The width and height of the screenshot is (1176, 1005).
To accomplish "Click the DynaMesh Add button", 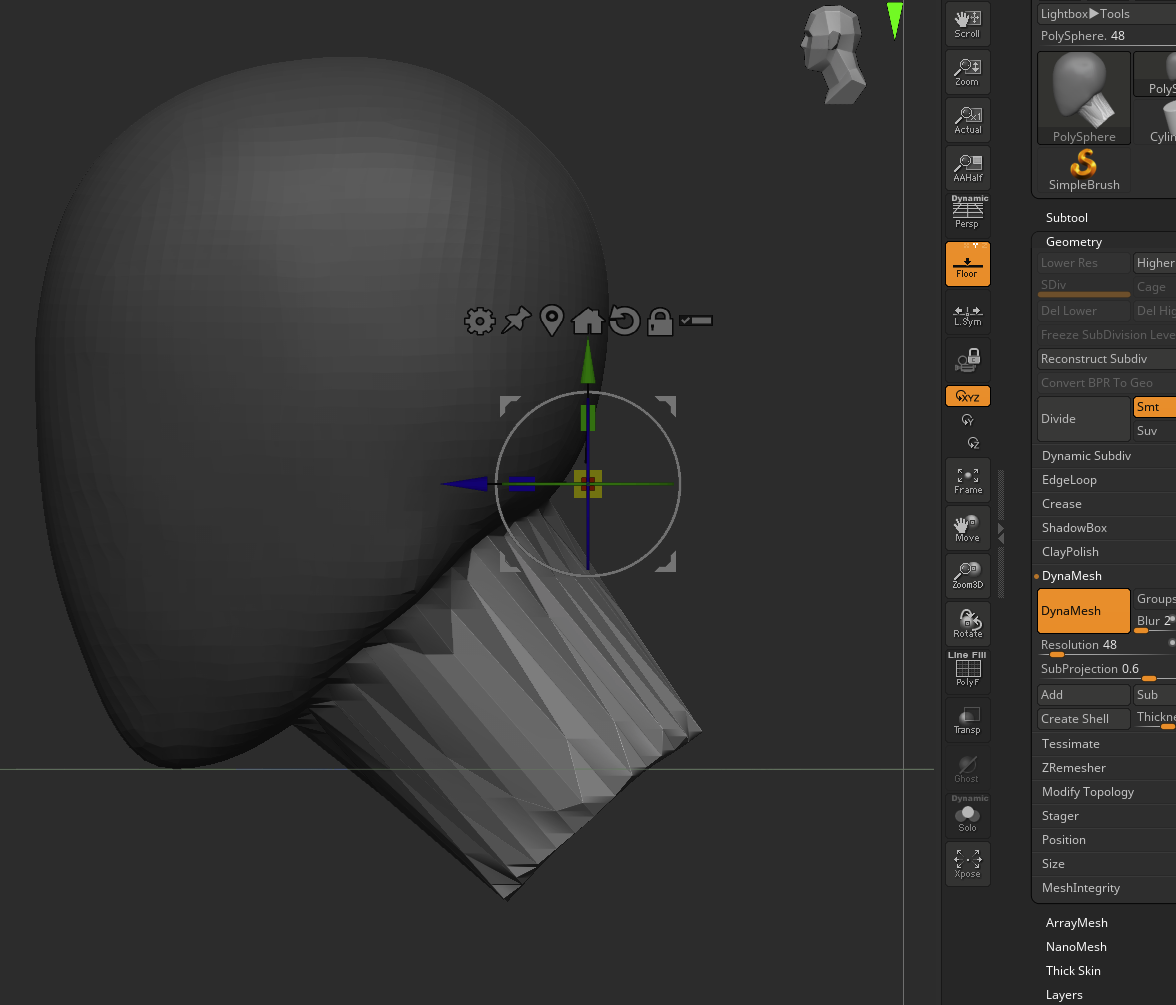I will click(x=1084, y=694).
